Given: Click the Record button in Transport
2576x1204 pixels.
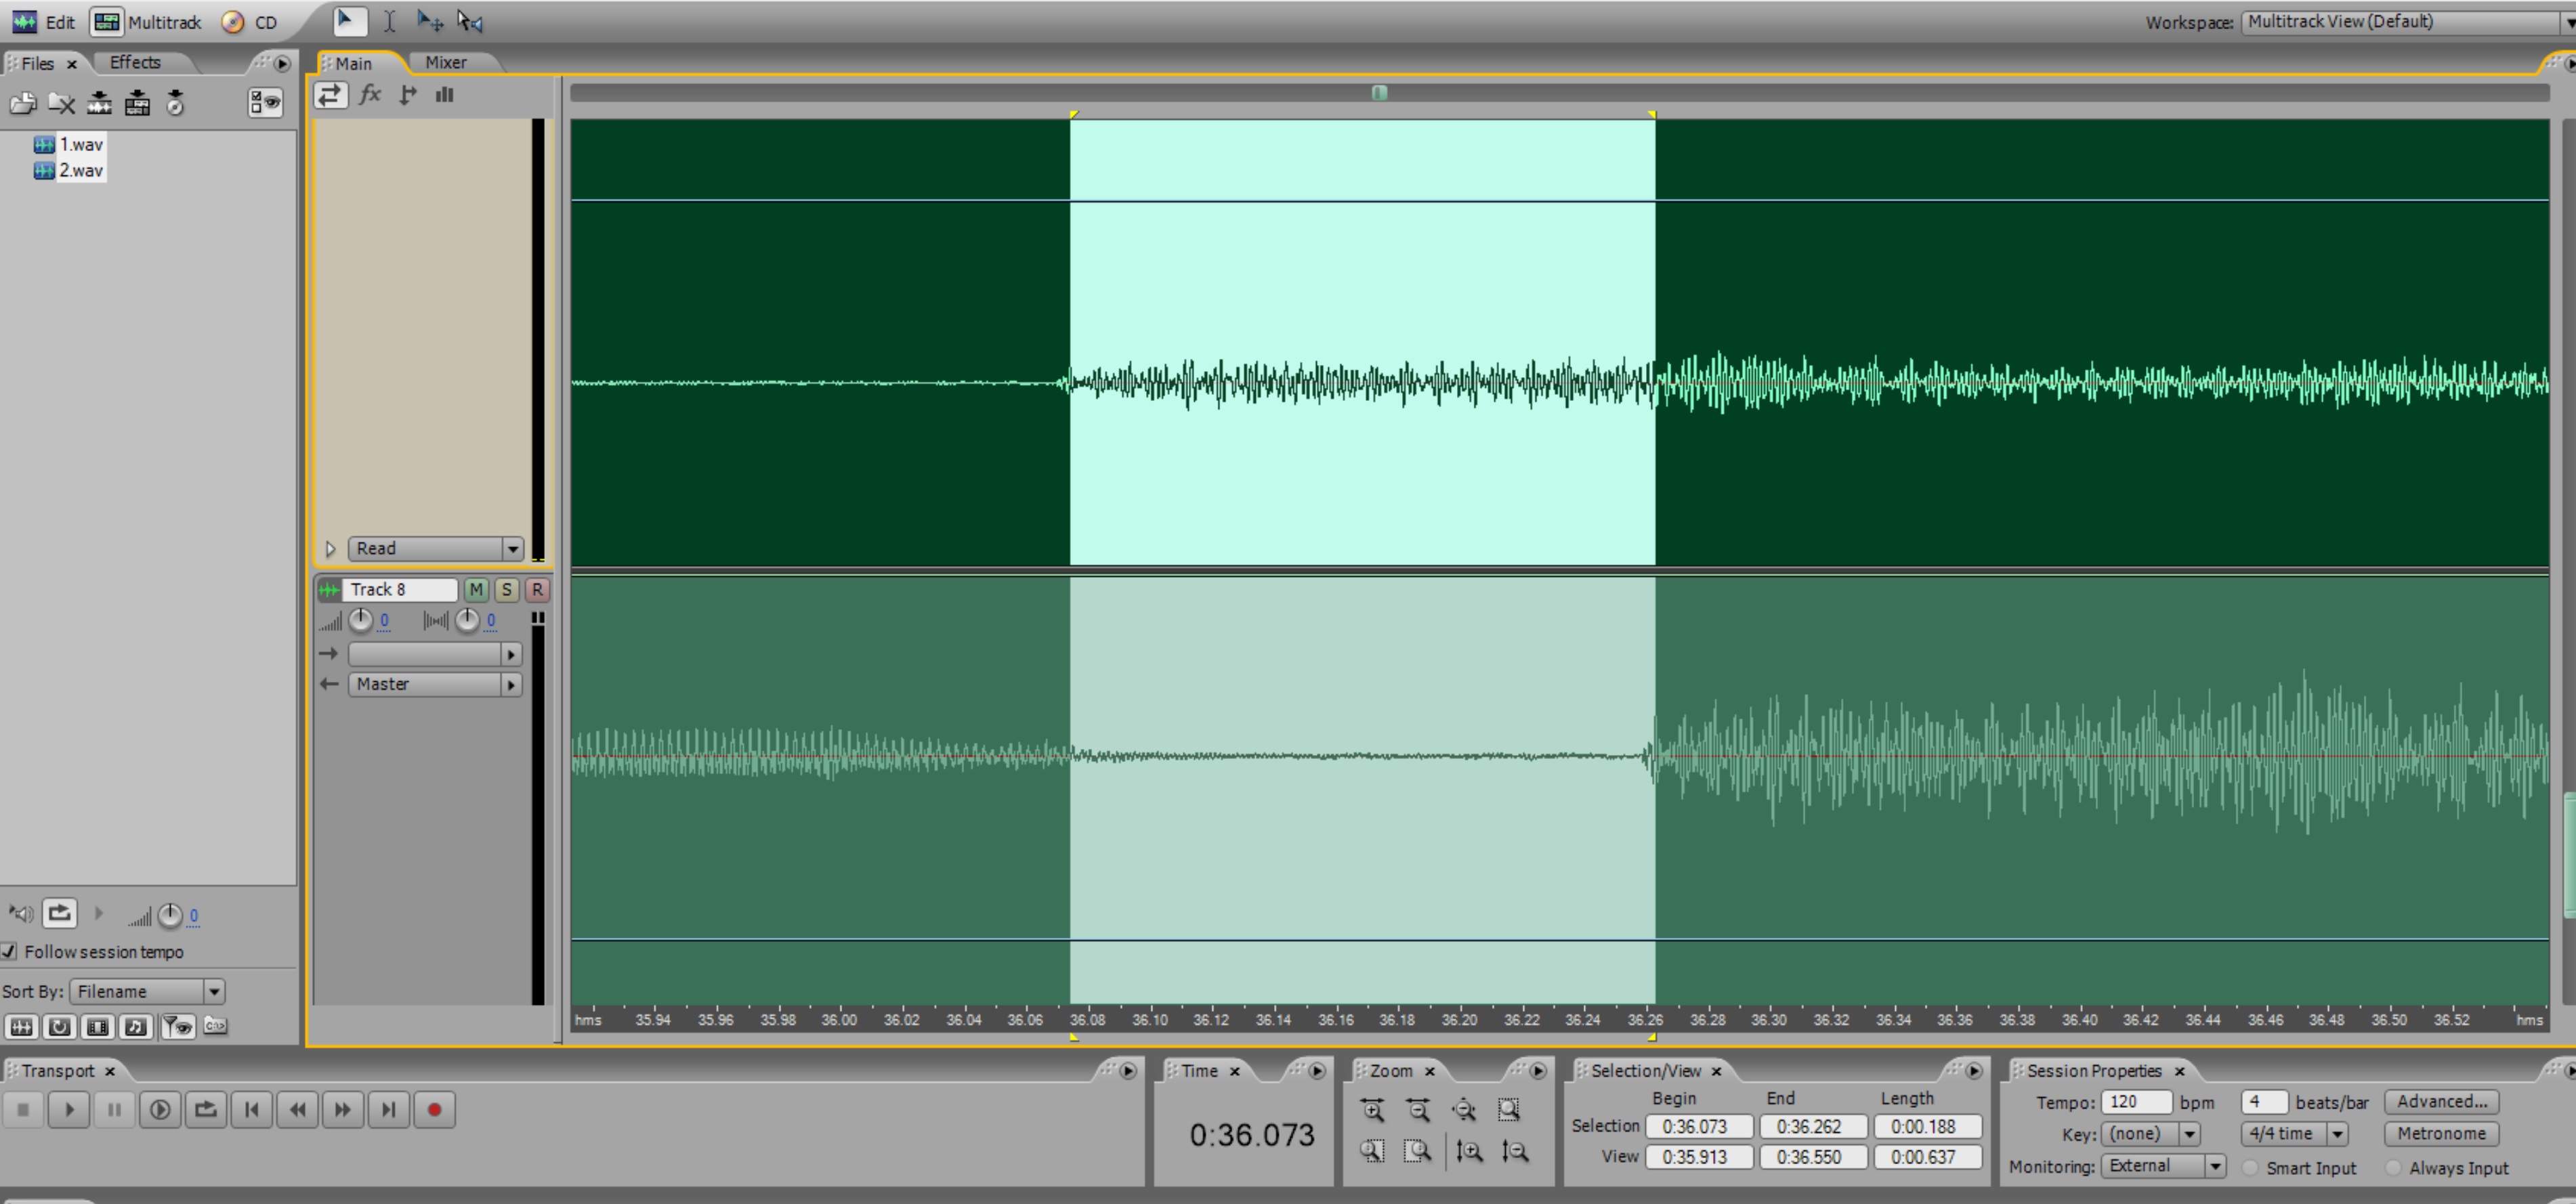Looking at the screenshot, I should click(434, 1109).
